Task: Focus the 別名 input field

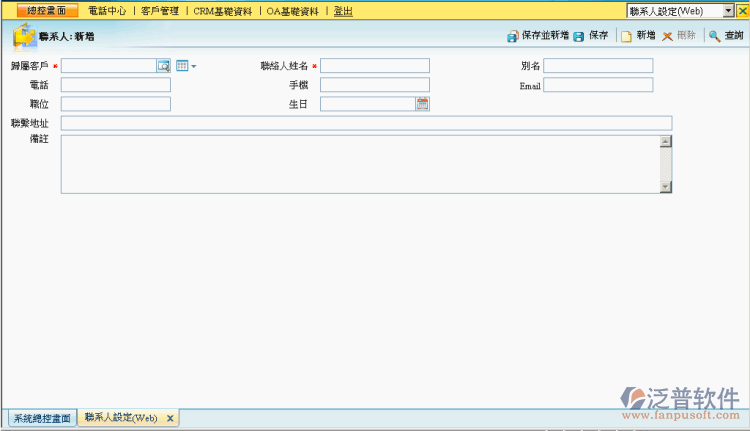Action: point(598,66)
